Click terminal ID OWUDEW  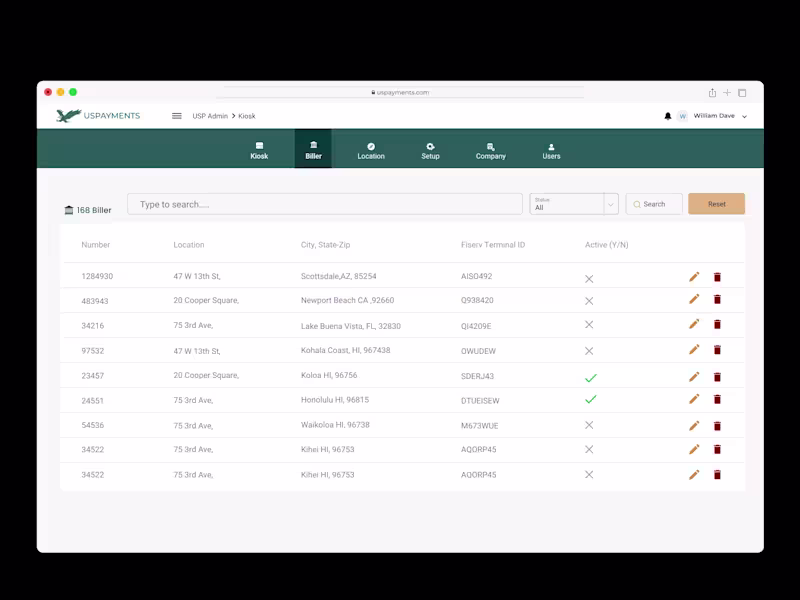[x=479, y=351]
